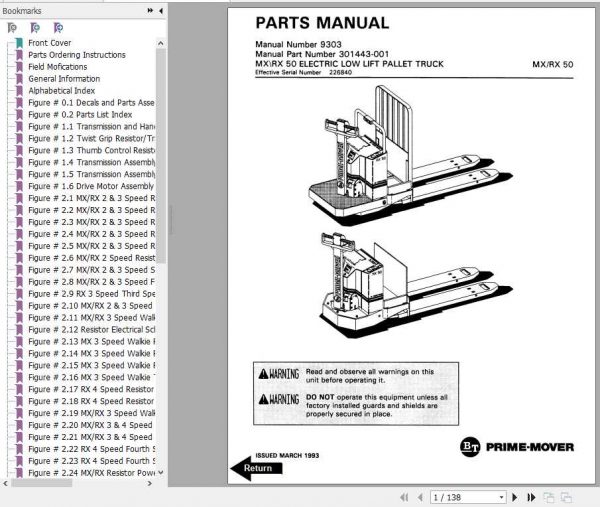Click the Return arrow button on page
The image size is (600, 507).
[257, 468]
